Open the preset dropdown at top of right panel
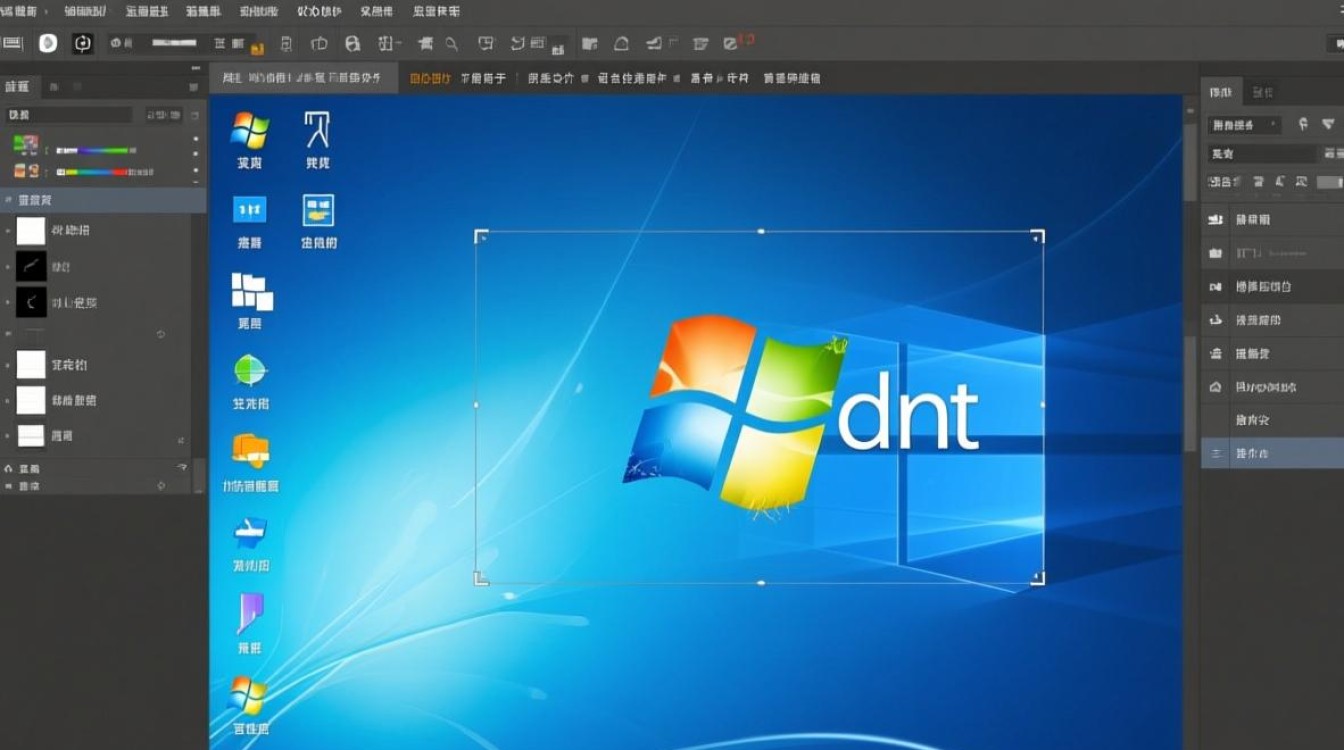Image resolution: width=1344 pixels, height=750 pixels. [x=1245, y=125]
